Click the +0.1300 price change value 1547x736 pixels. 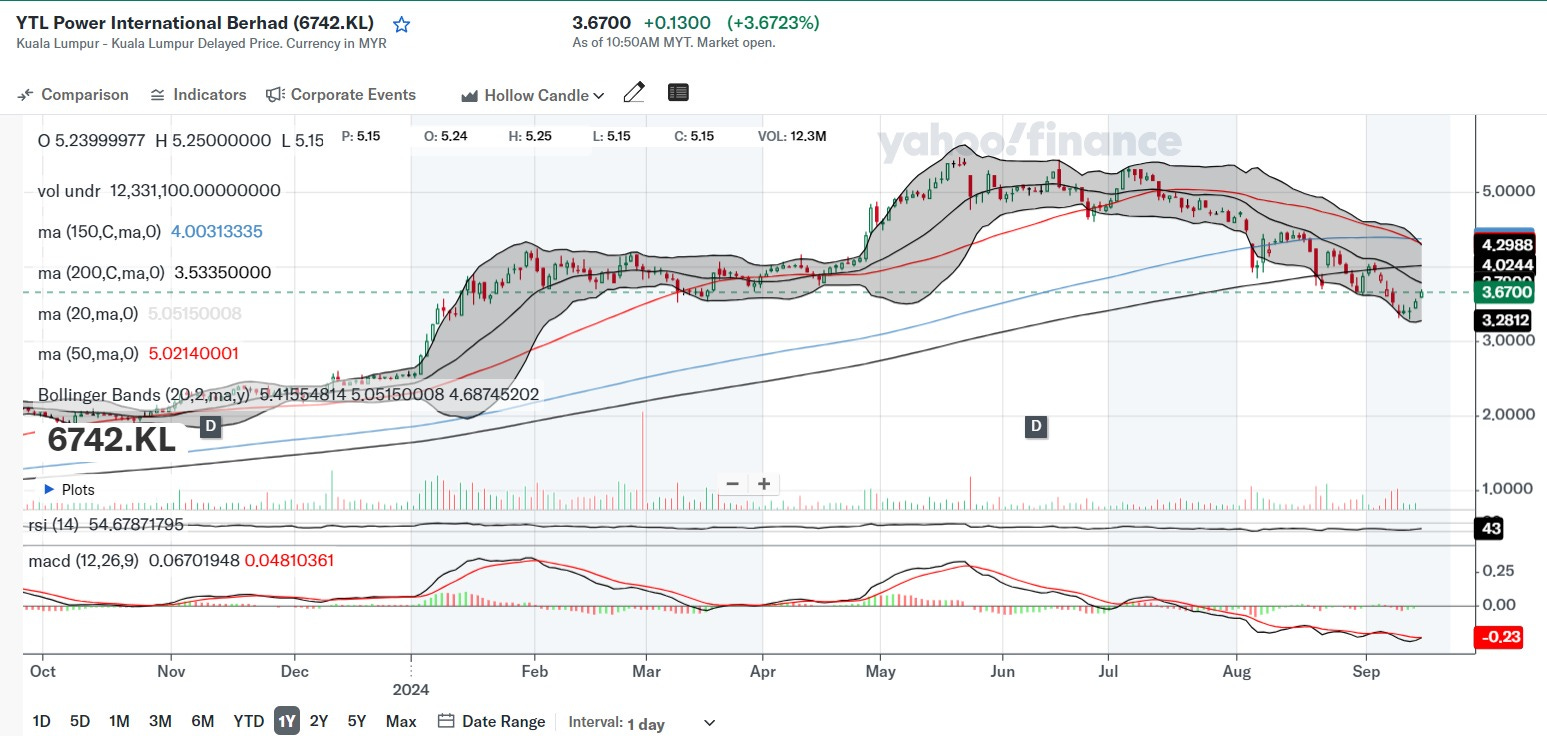click(677, 22)
